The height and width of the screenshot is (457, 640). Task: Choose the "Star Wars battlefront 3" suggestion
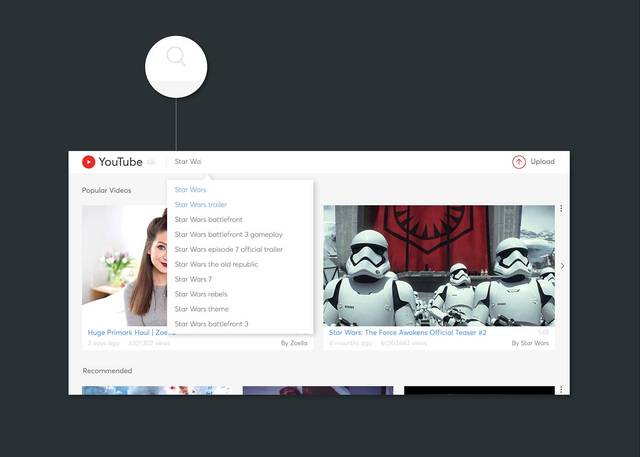(x=211, y=324)
